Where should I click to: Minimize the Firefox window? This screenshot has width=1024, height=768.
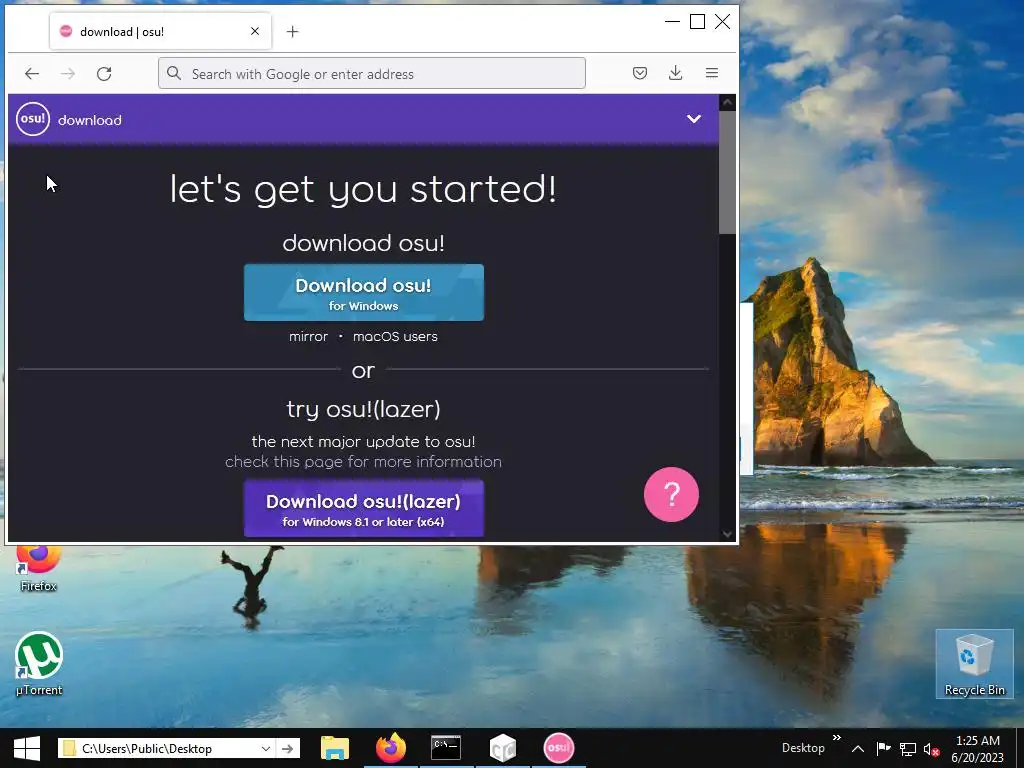pos(672,22)
